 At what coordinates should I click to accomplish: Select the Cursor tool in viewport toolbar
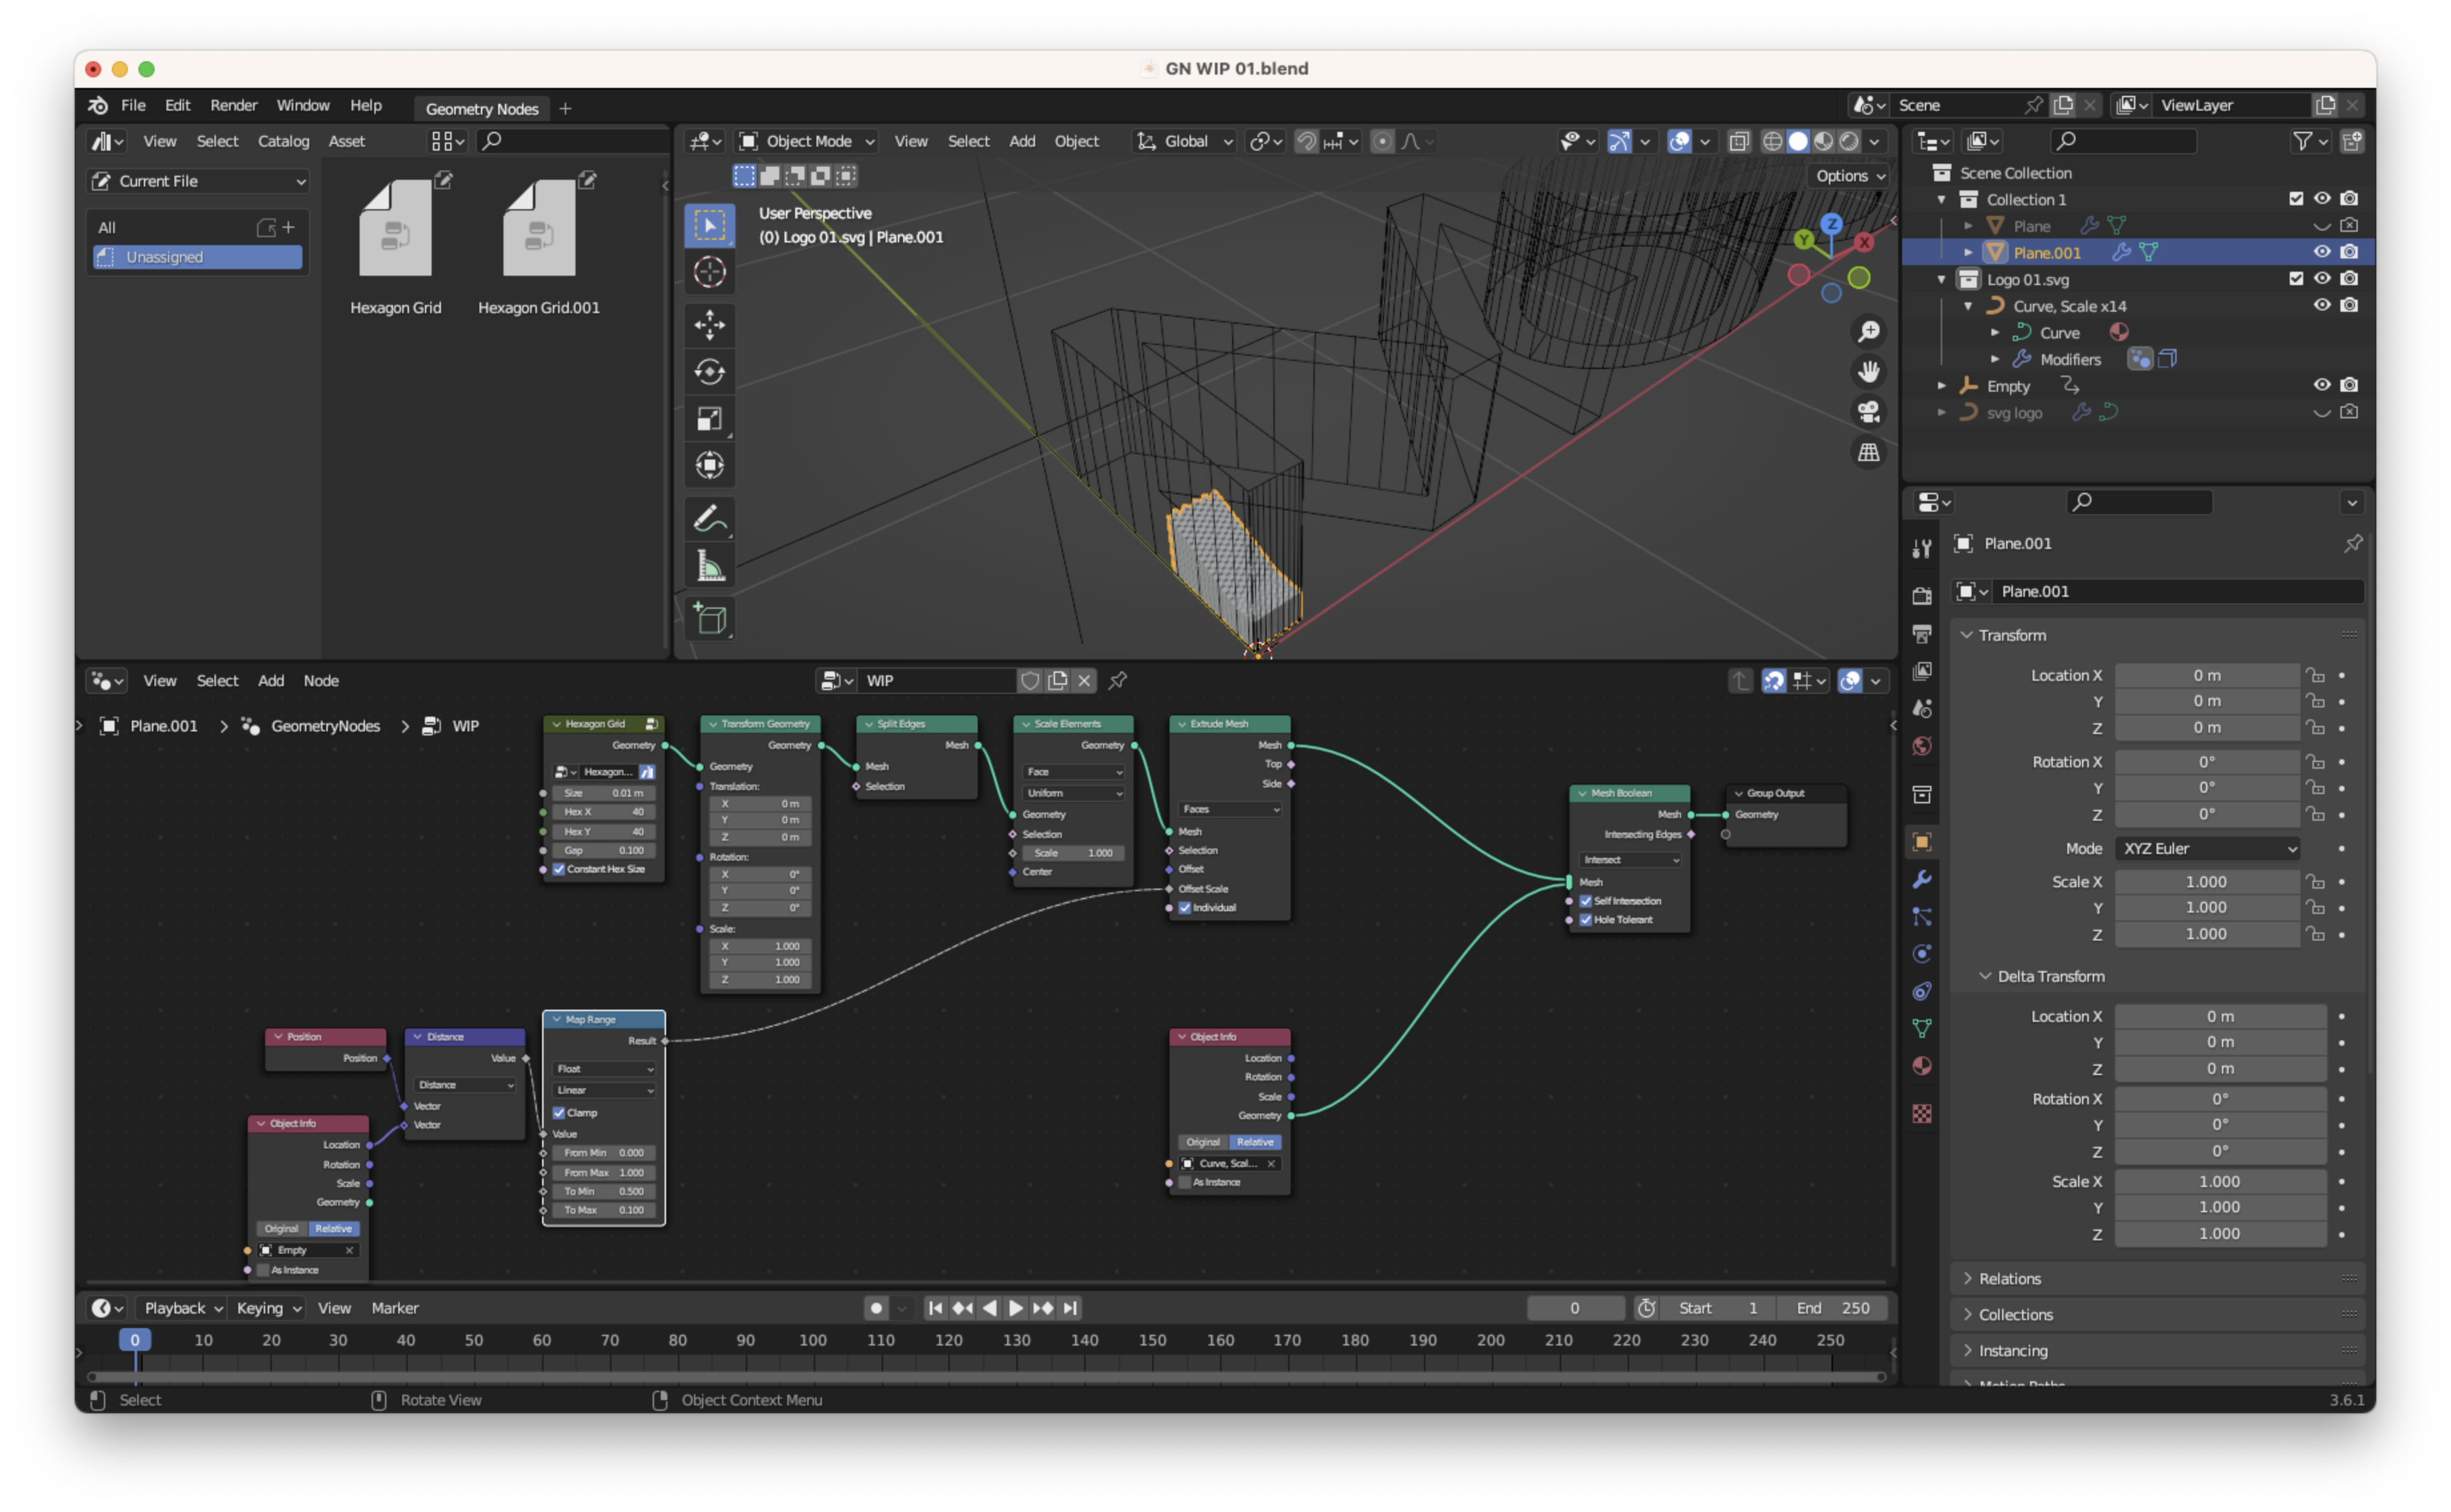tap(710, 272)
